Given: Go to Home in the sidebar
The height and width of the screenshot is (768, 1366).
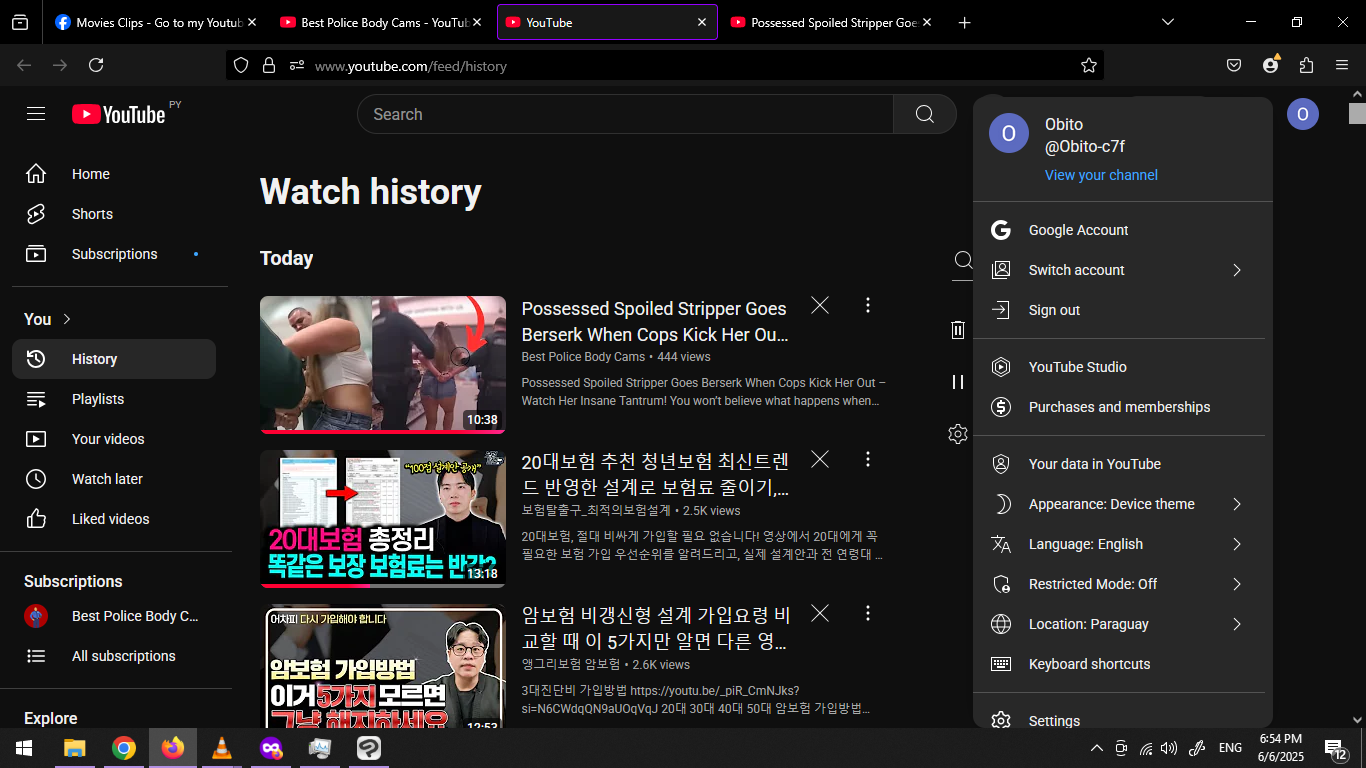Looking at the screenshot, I should [114, 174].
